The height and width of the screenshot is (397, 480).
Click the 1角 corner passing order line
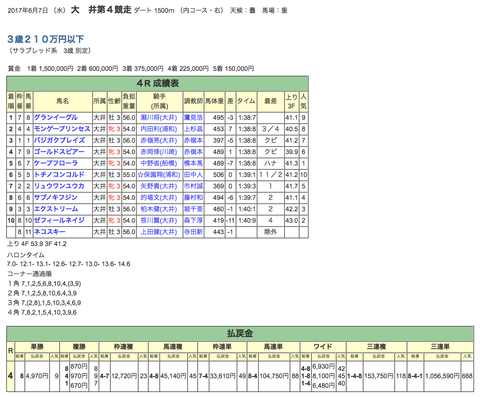44,284
